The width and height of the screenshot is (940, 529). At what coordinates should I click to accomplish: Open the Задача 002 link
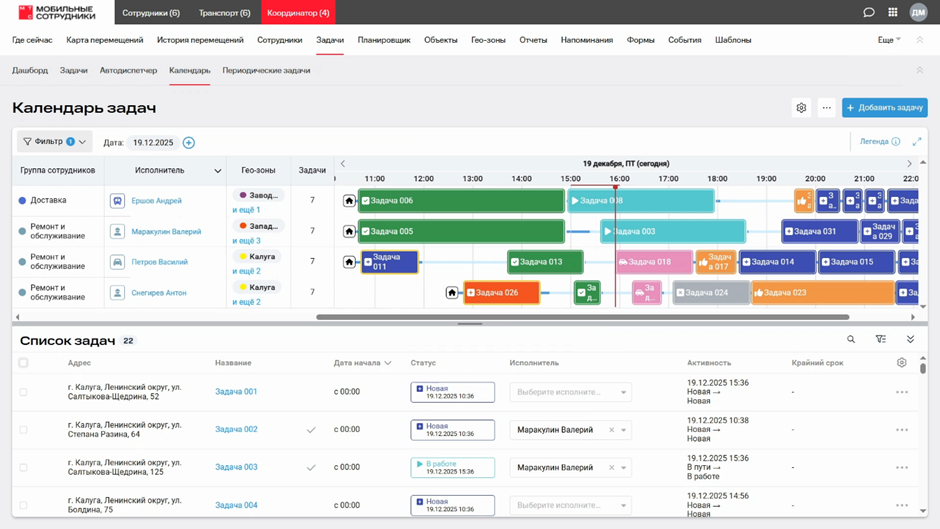click(x=236, y=430)
